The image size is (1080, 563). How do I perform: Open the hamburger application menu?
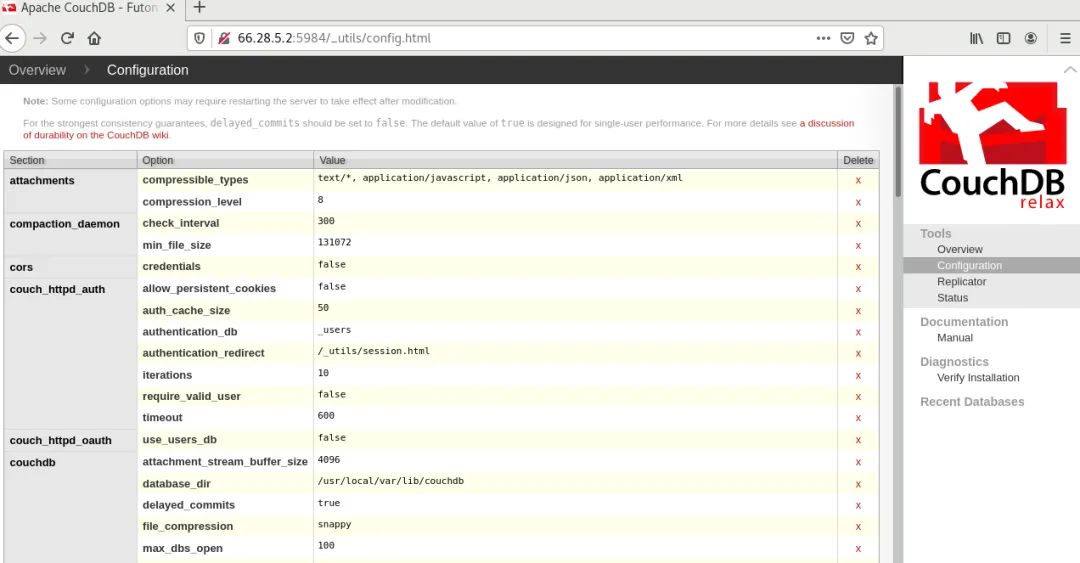click(1065, 38)
